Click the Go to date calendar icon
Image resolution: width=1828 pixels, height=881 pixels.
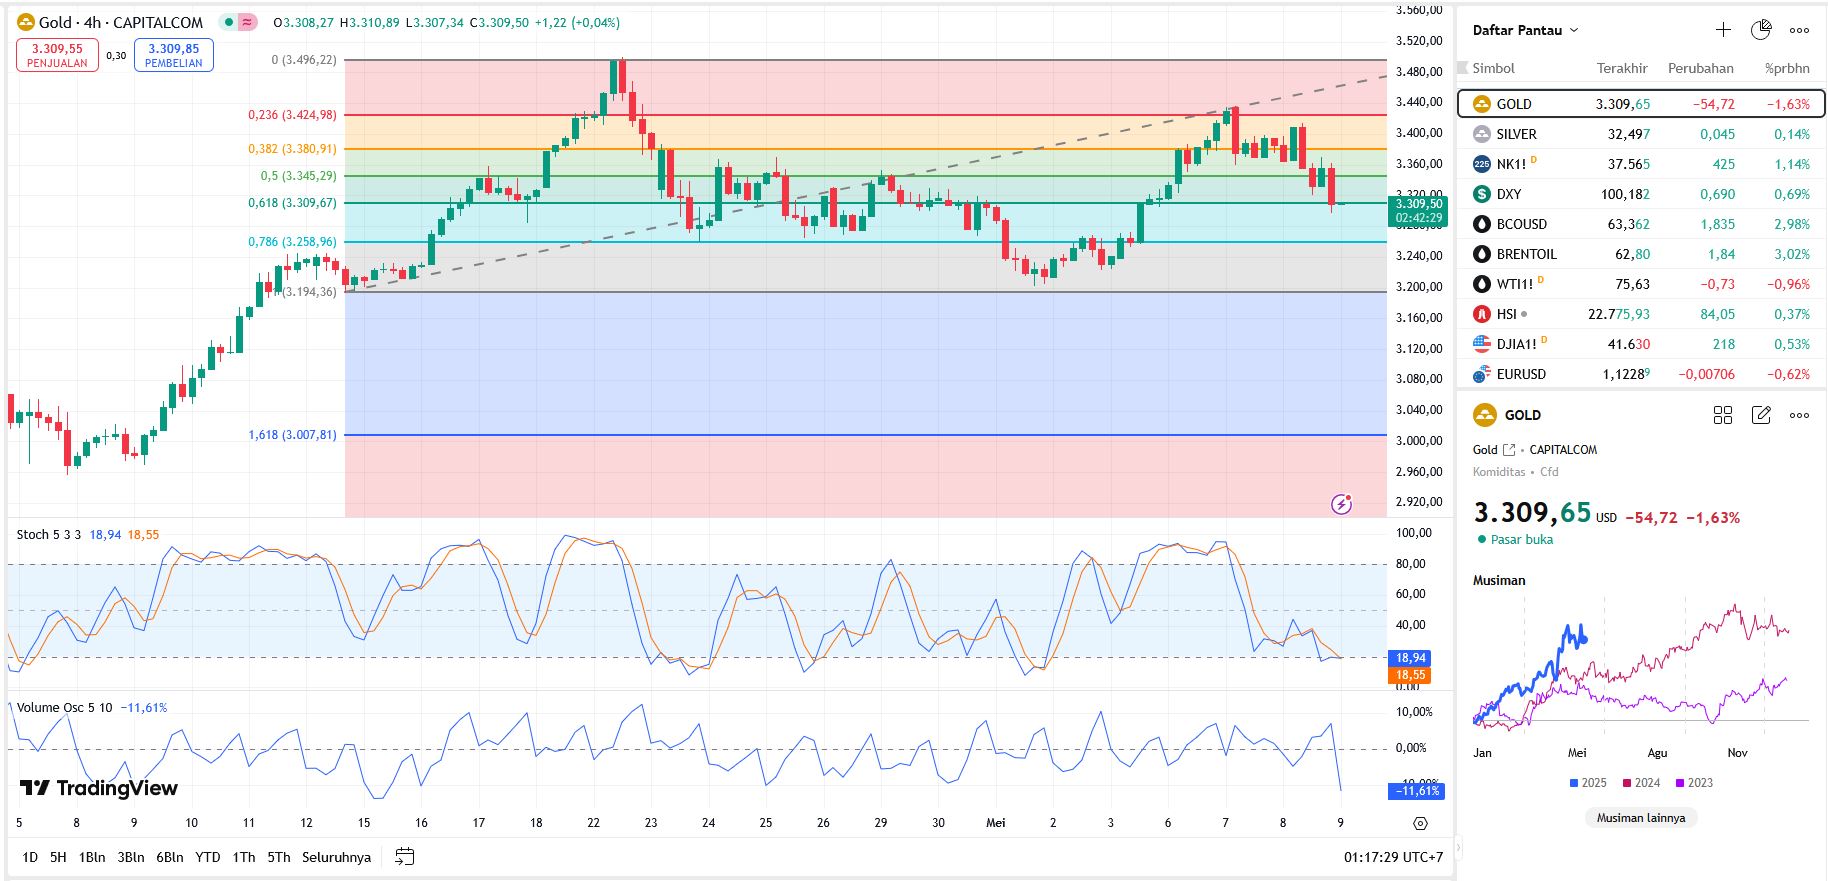(x=404, y=857)
